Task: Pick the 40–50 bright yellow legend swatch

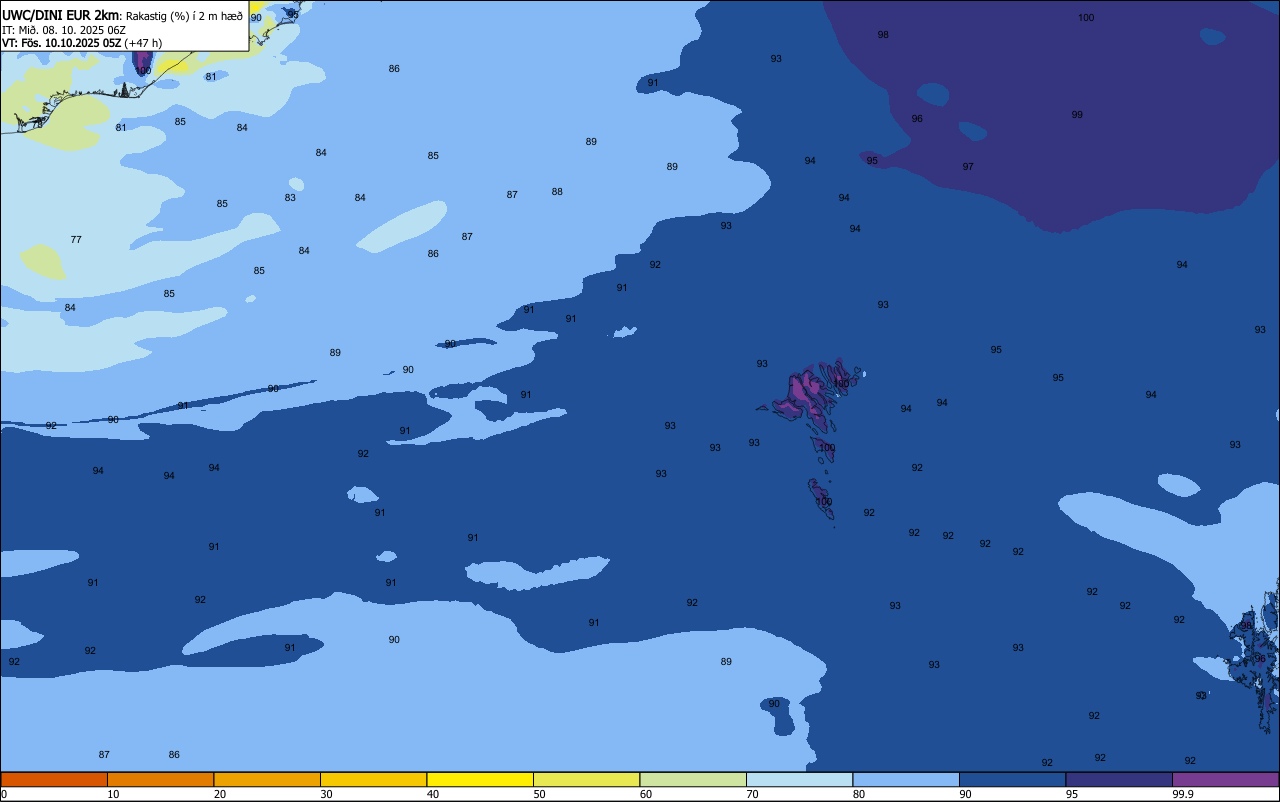Action: tap(480, 779)
